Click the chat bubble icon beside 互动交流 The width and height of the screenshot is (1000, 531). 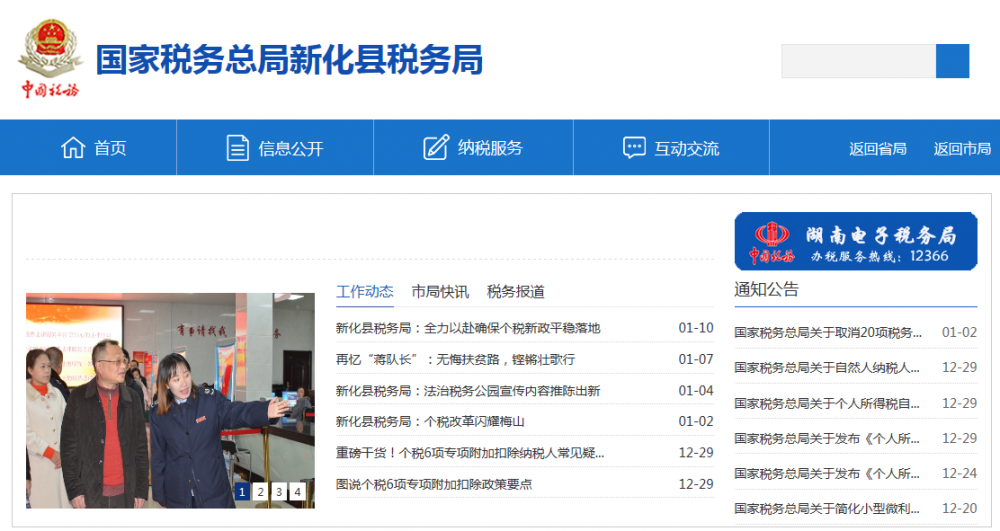tap(634, 148)
